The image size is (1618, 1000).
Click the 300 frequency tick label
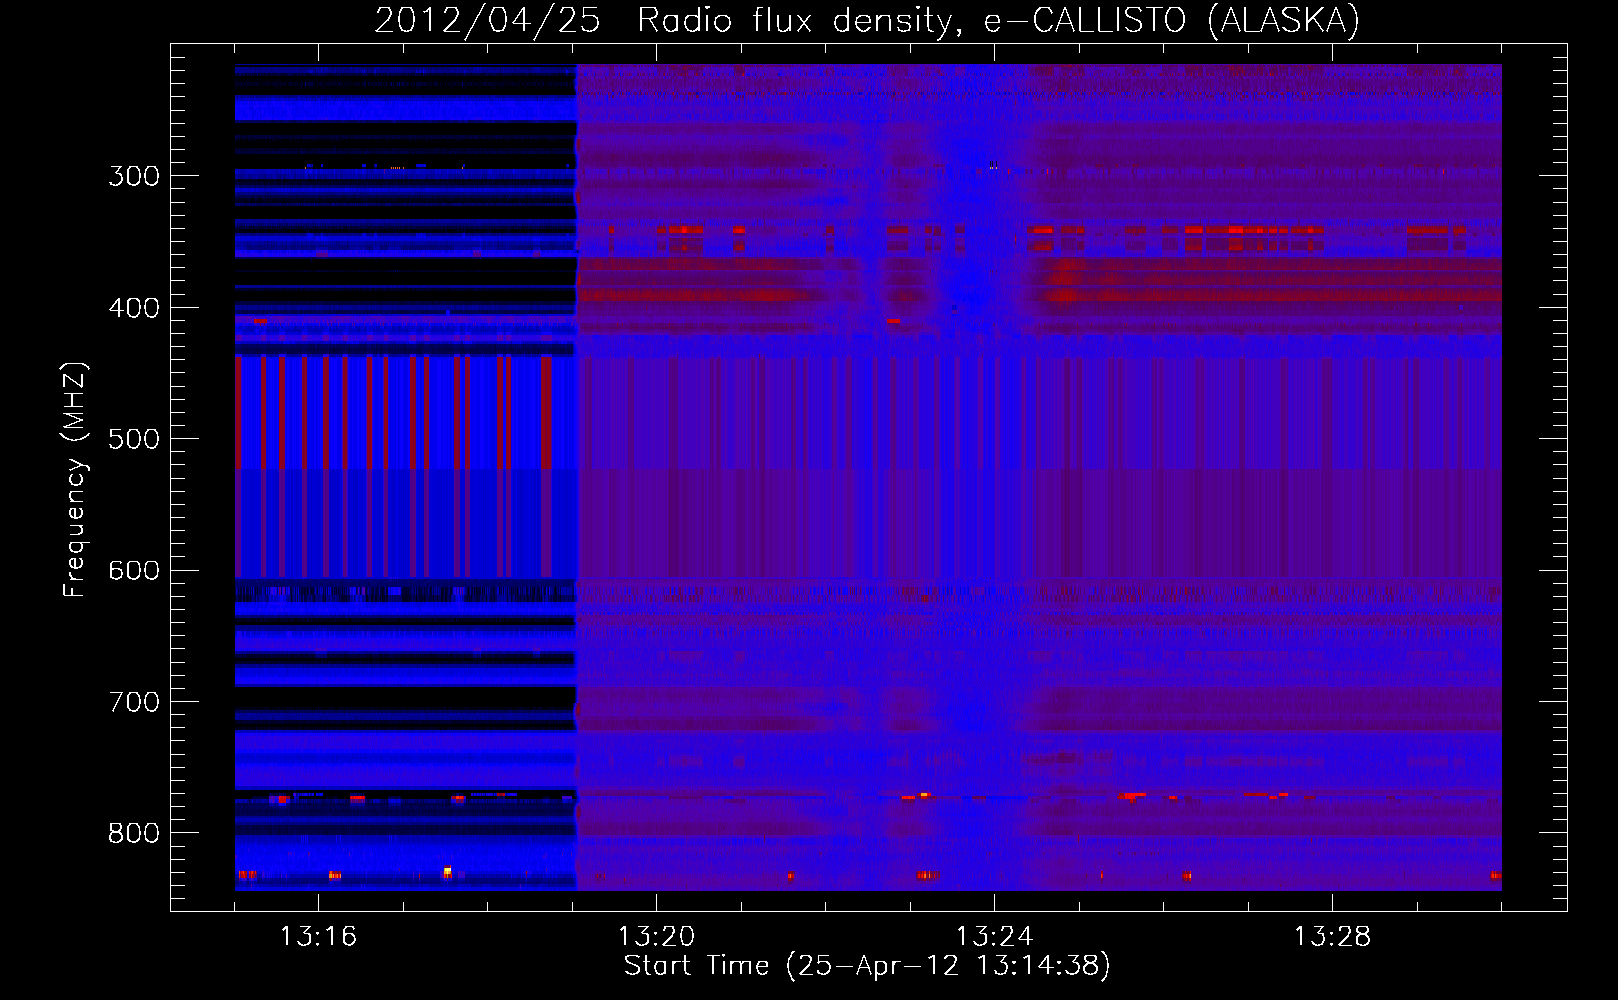pos(134,176)
